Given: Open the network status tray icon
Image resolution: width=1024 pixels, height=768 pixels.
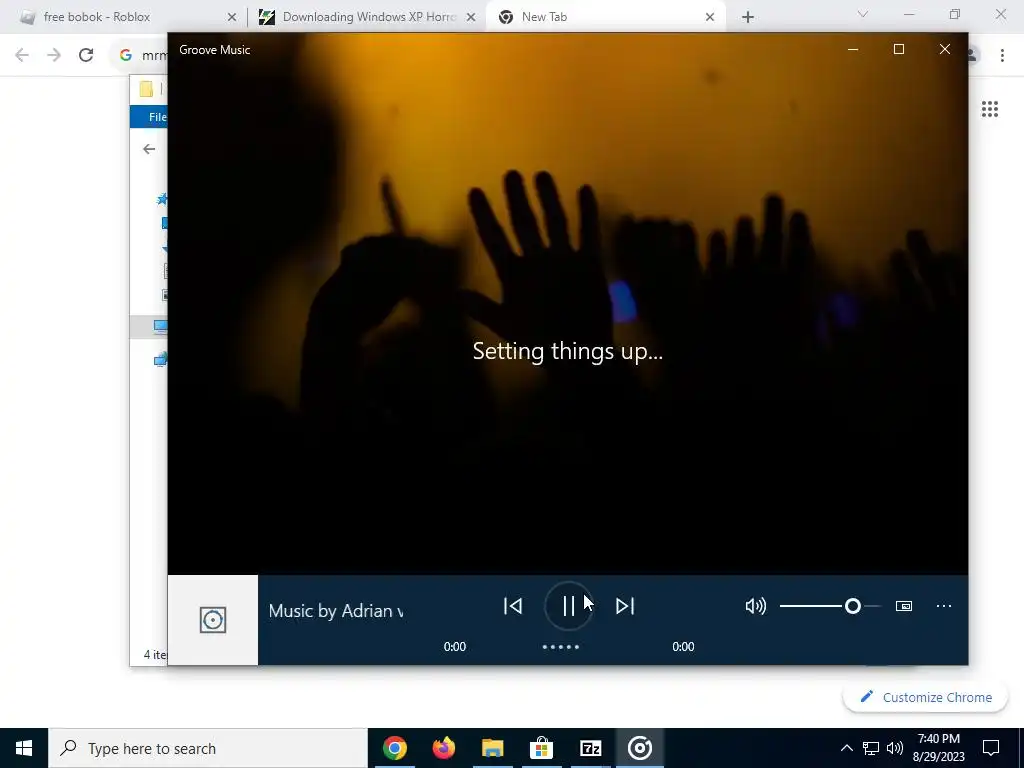Looking at the screenshot, I should click(x=871, y=748).
